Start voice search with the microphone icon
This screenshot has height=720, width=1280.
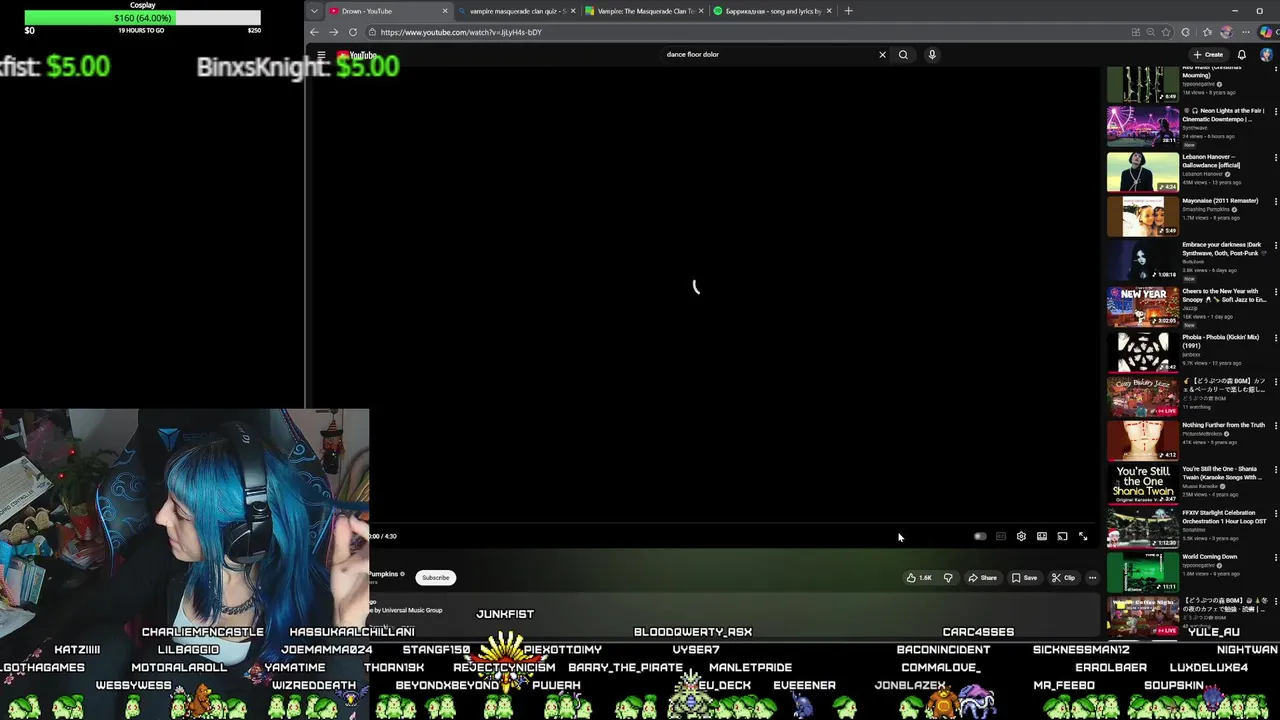(932, 55)
